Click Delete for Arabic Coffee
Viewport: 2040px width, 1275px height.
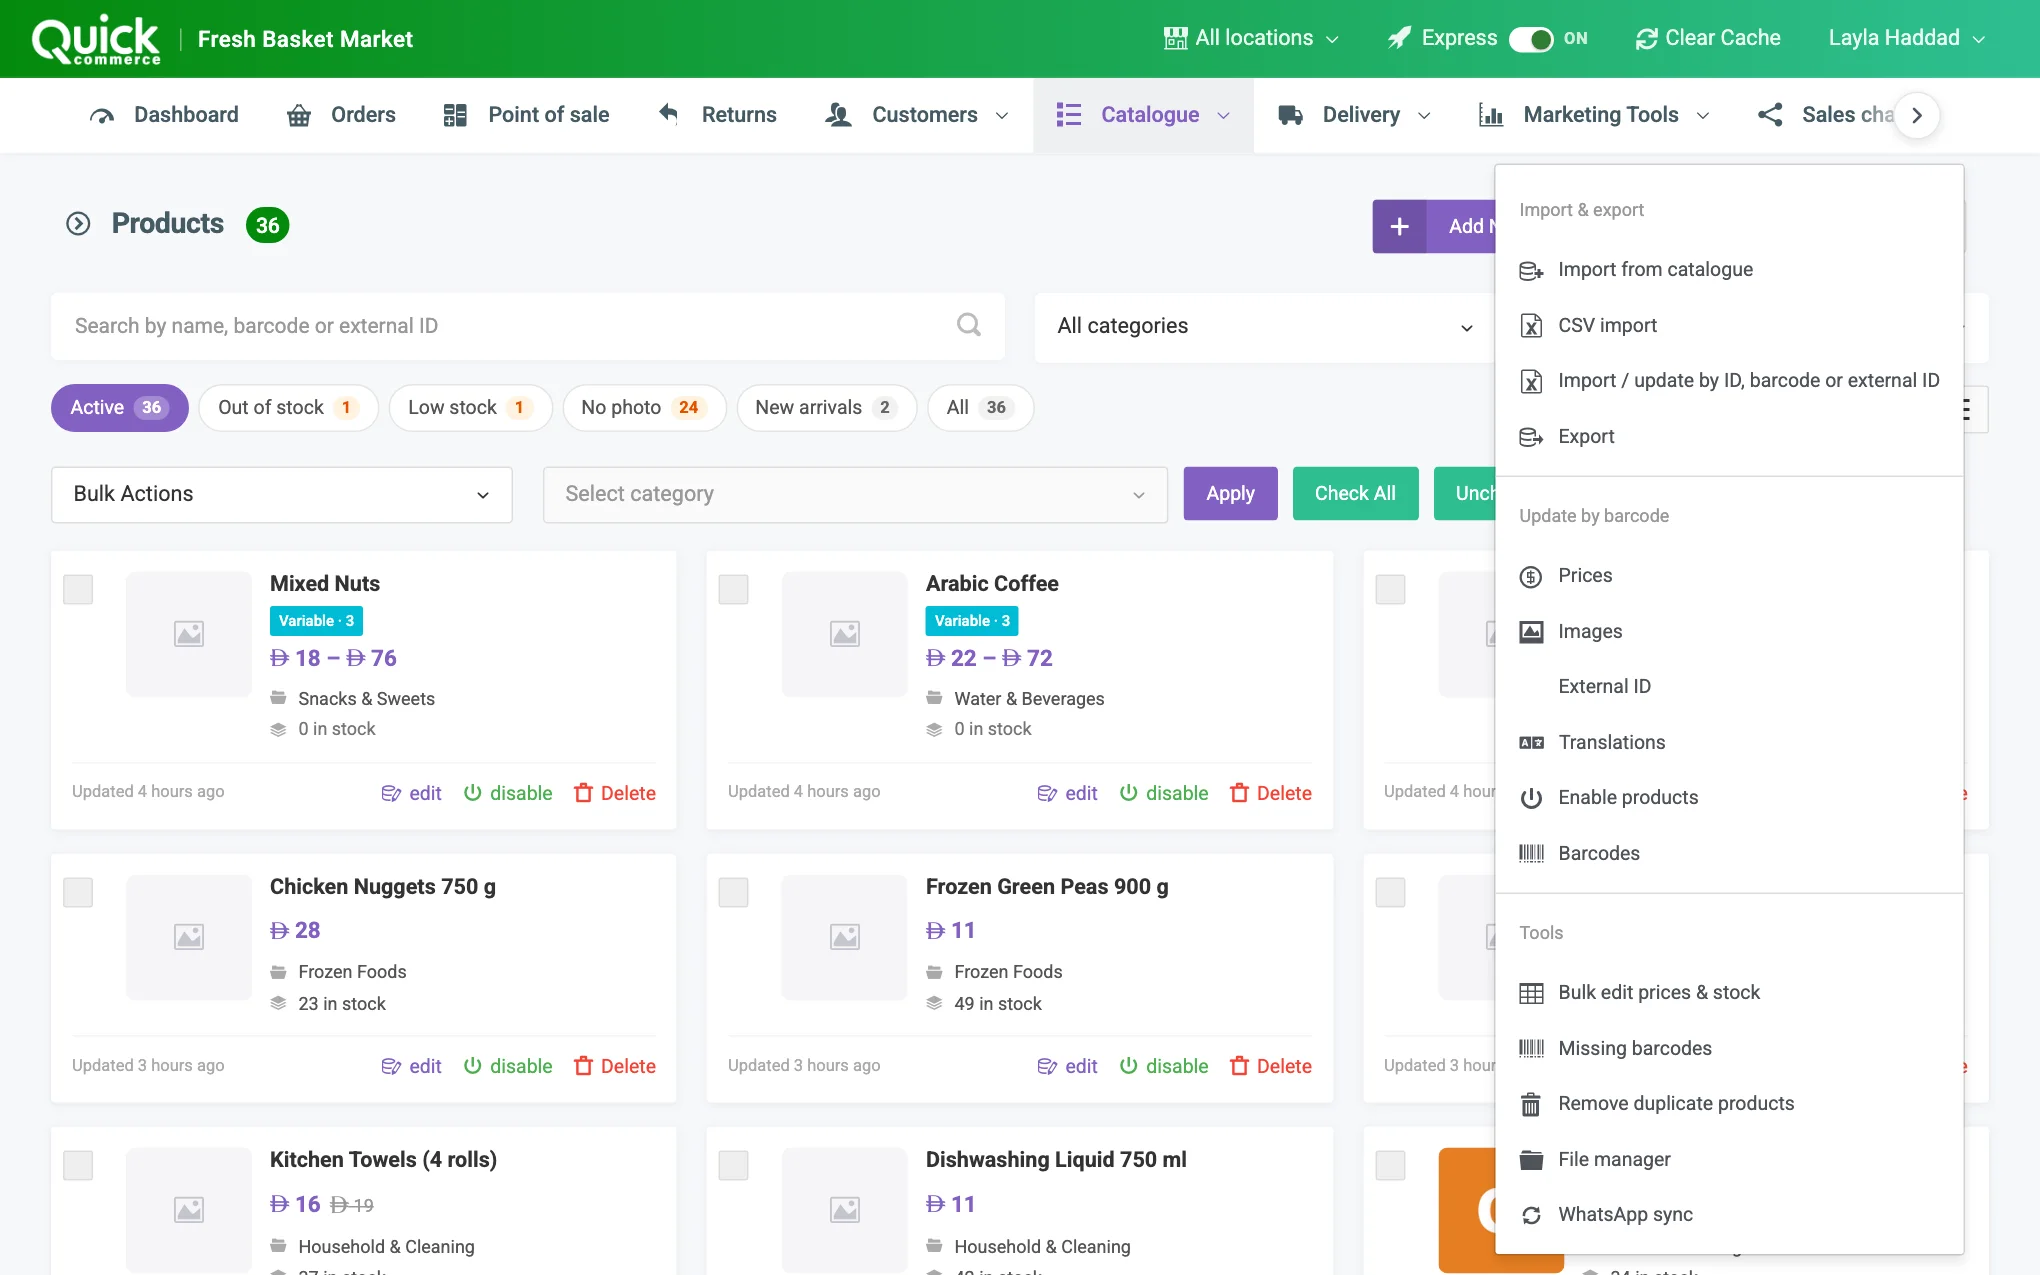coord(1270,793)
